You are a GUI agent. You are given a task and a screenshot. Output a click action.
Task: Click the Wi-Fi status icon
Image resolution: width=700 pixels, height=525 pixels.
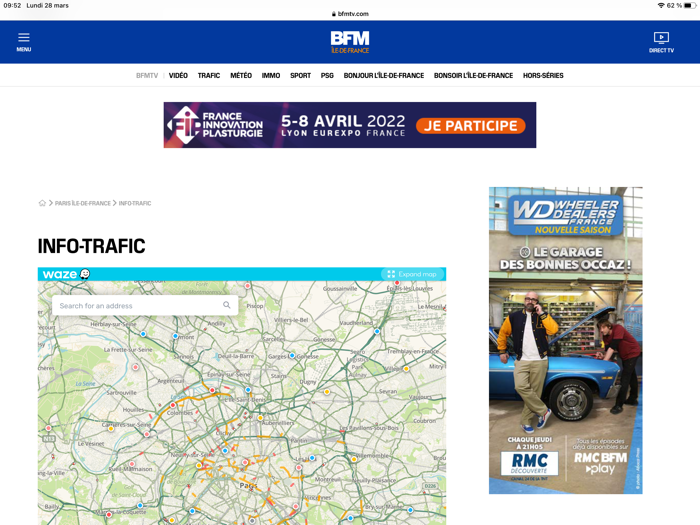point(661,5)
